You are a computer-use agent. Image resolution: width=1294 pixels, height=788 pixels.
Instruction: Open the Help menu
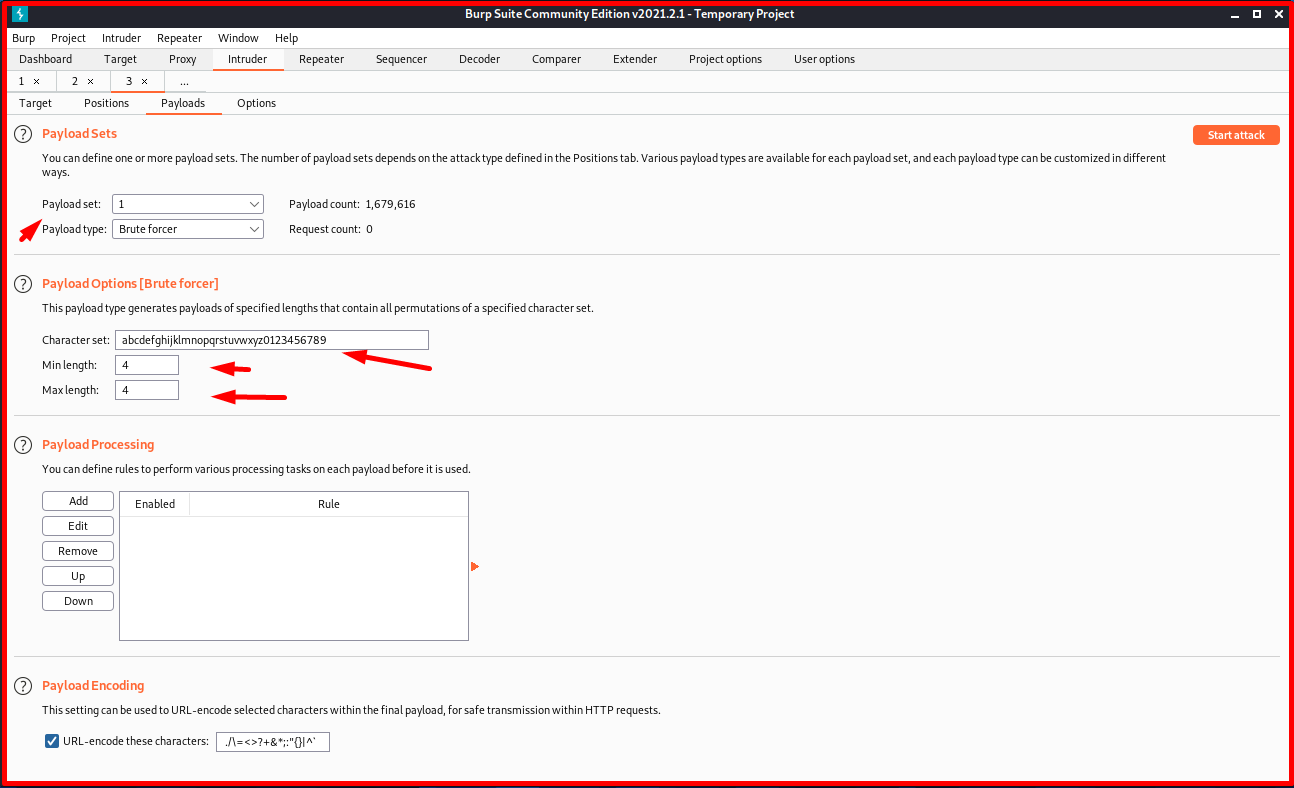coord(286,38)
